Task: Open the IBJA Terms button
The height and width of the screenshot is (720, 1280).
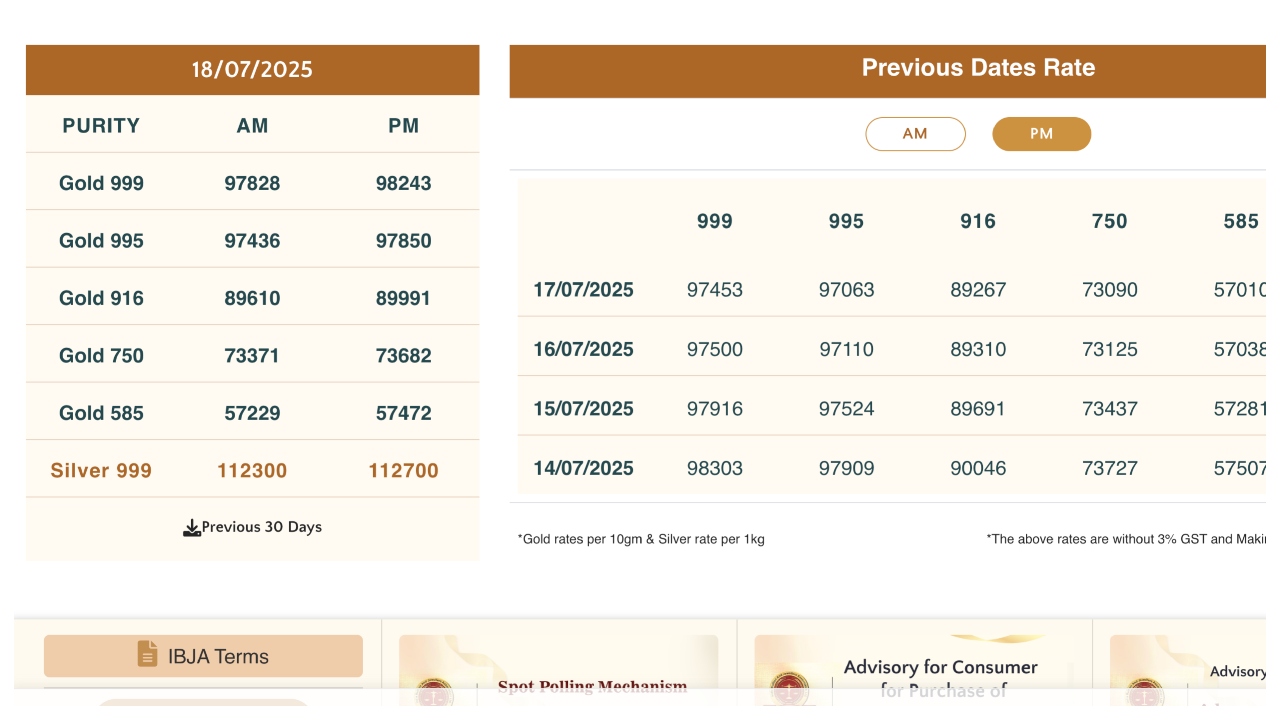Action: [x=203, y=656]
